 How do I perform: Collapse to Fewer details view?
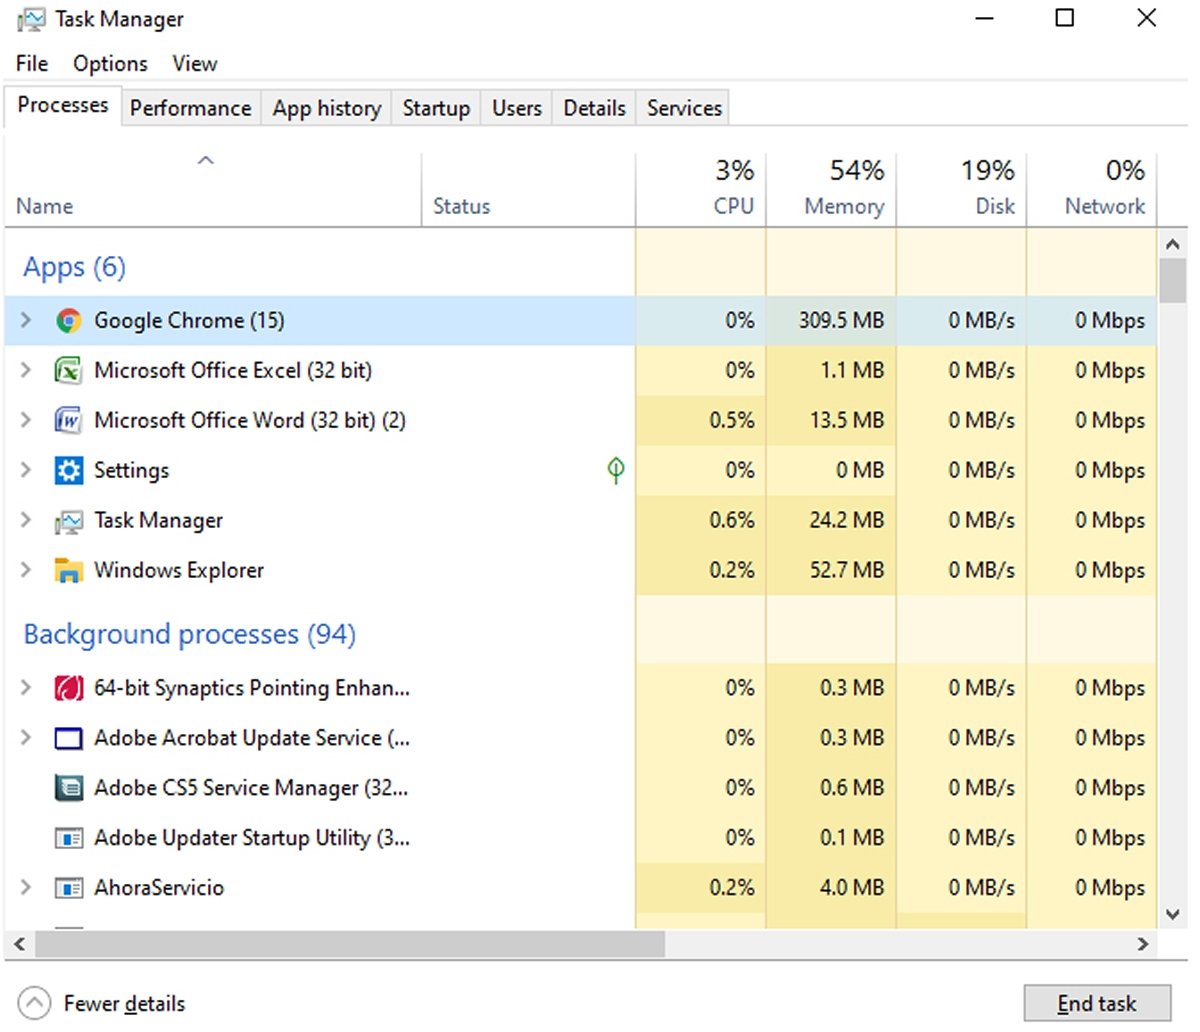102,1003
